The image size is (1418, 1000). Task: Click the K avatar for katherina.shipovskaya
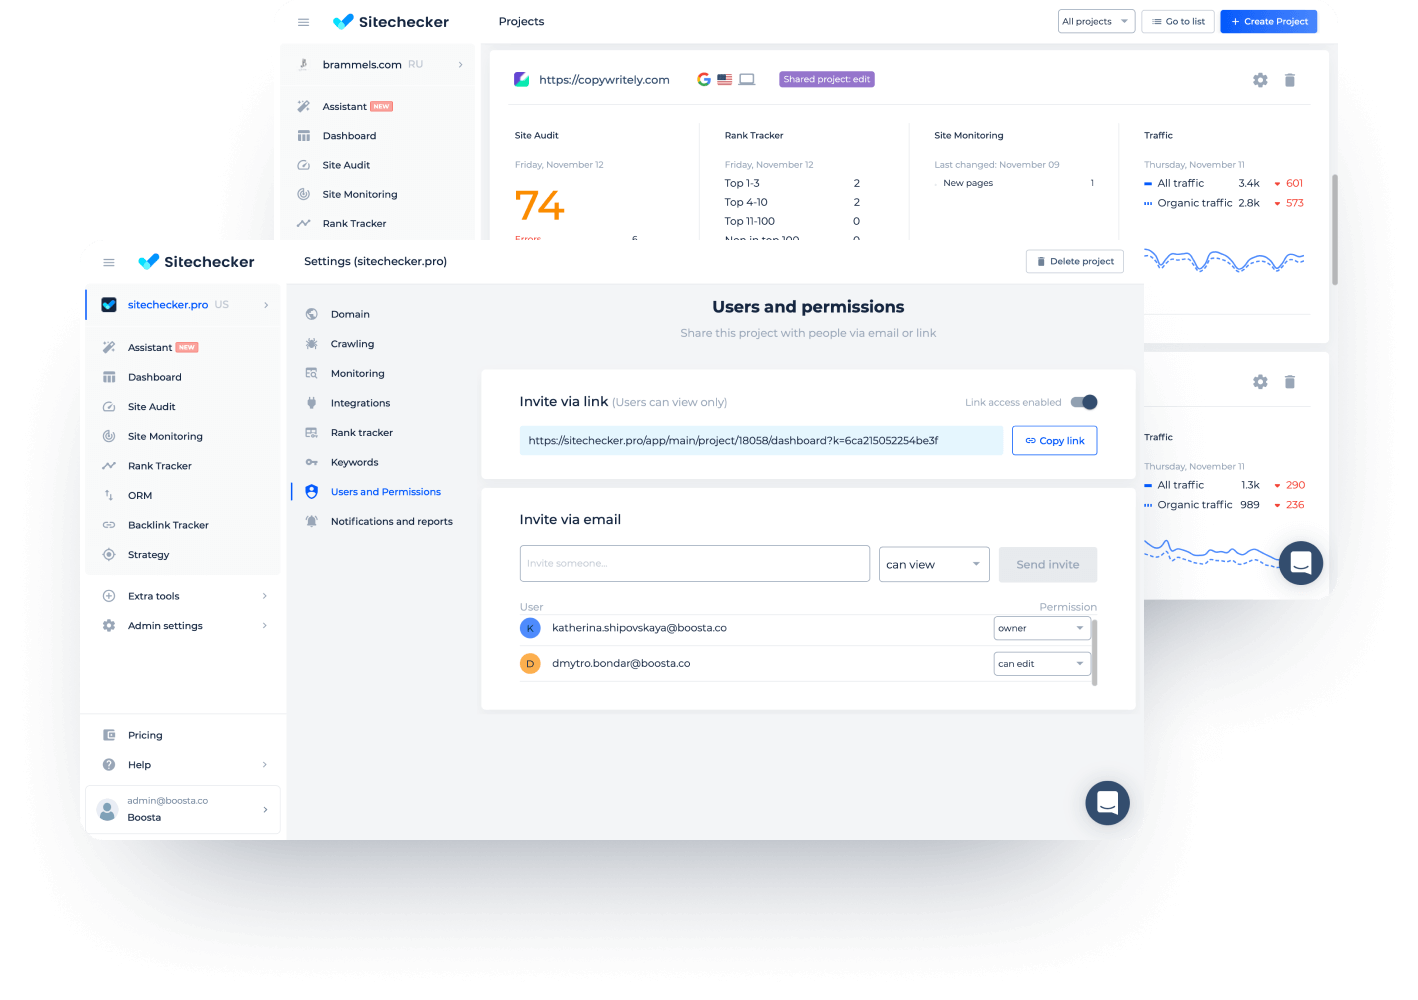click(530, 628)
